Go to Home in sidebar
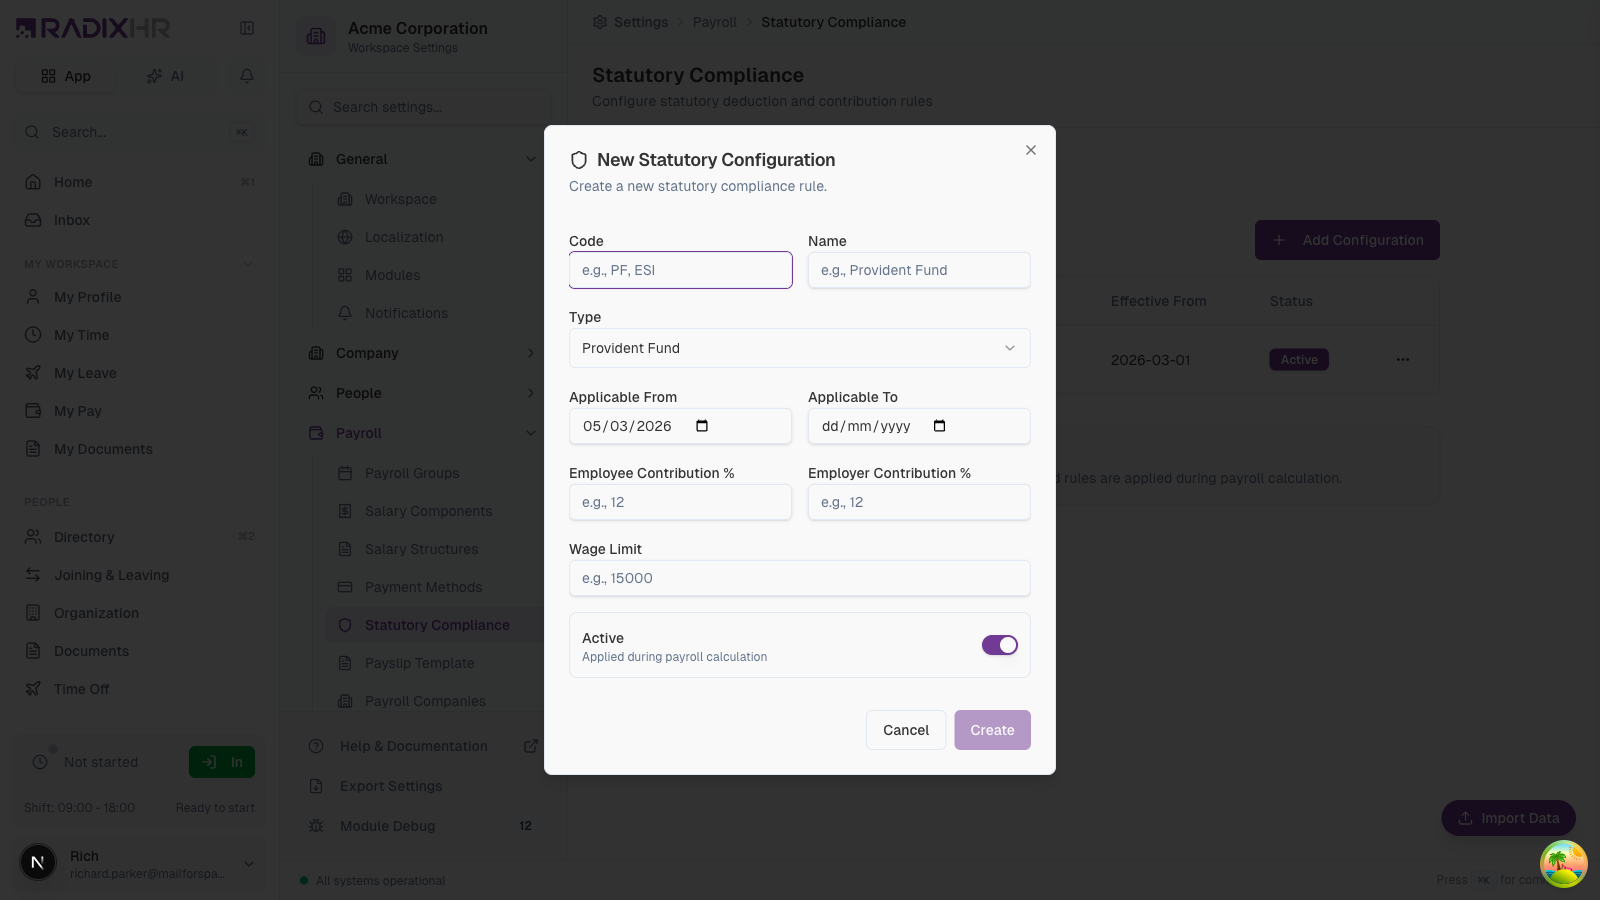This screenshot has height=900, width=1600. tap(138, 182)
